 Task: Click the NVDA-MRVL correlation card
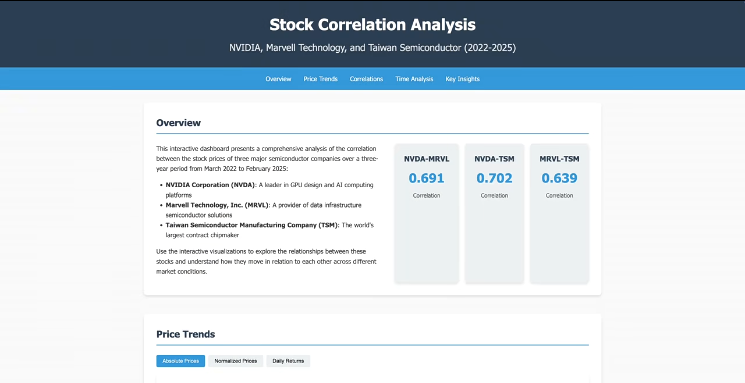pos(426,213)
